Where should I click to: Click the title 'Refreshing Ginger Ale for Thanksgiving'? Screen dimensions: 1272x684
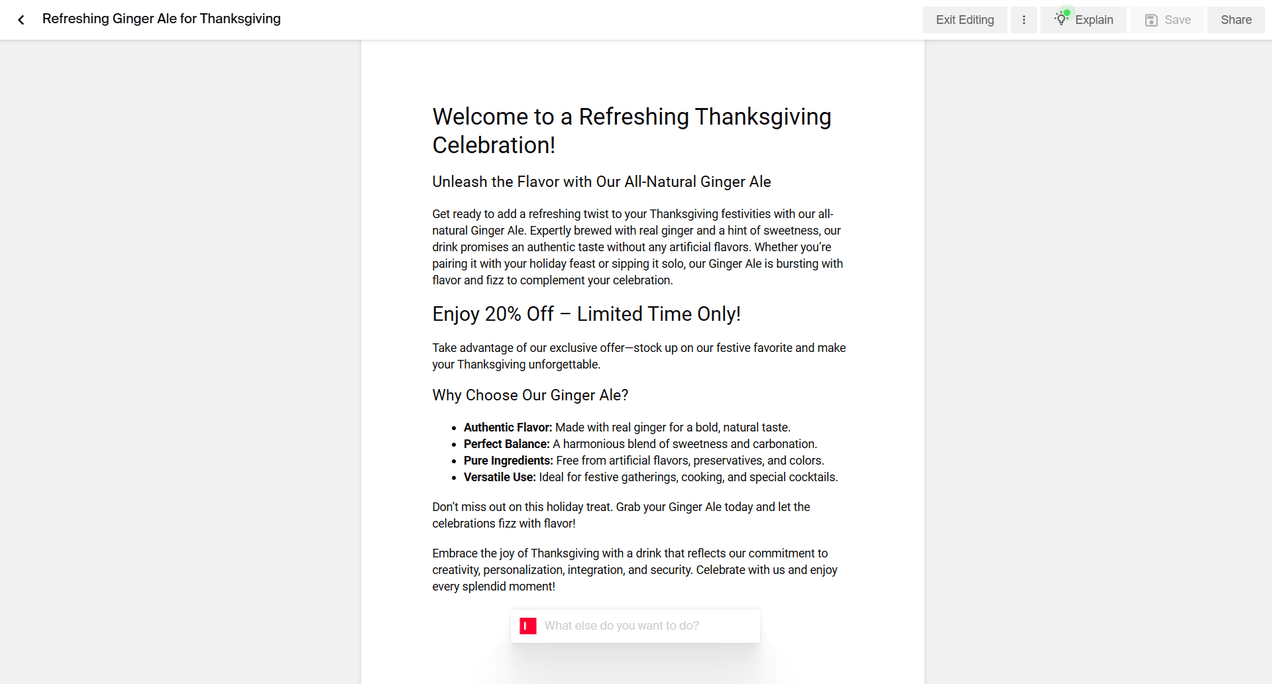tap(160, 18)
